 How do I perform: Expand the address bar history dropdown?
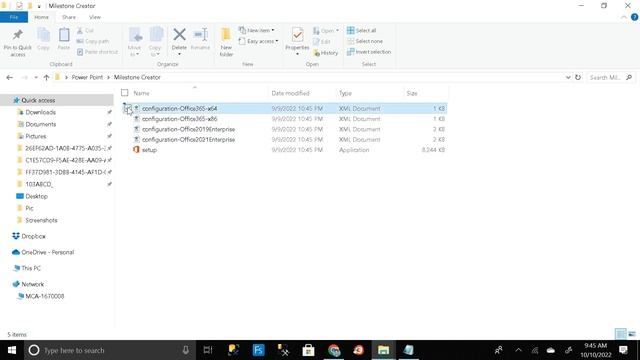tap(568, 77)
